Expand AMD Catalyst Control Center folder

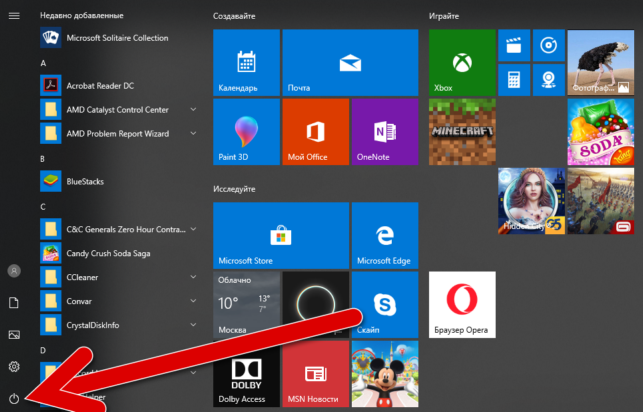(193, 109)
